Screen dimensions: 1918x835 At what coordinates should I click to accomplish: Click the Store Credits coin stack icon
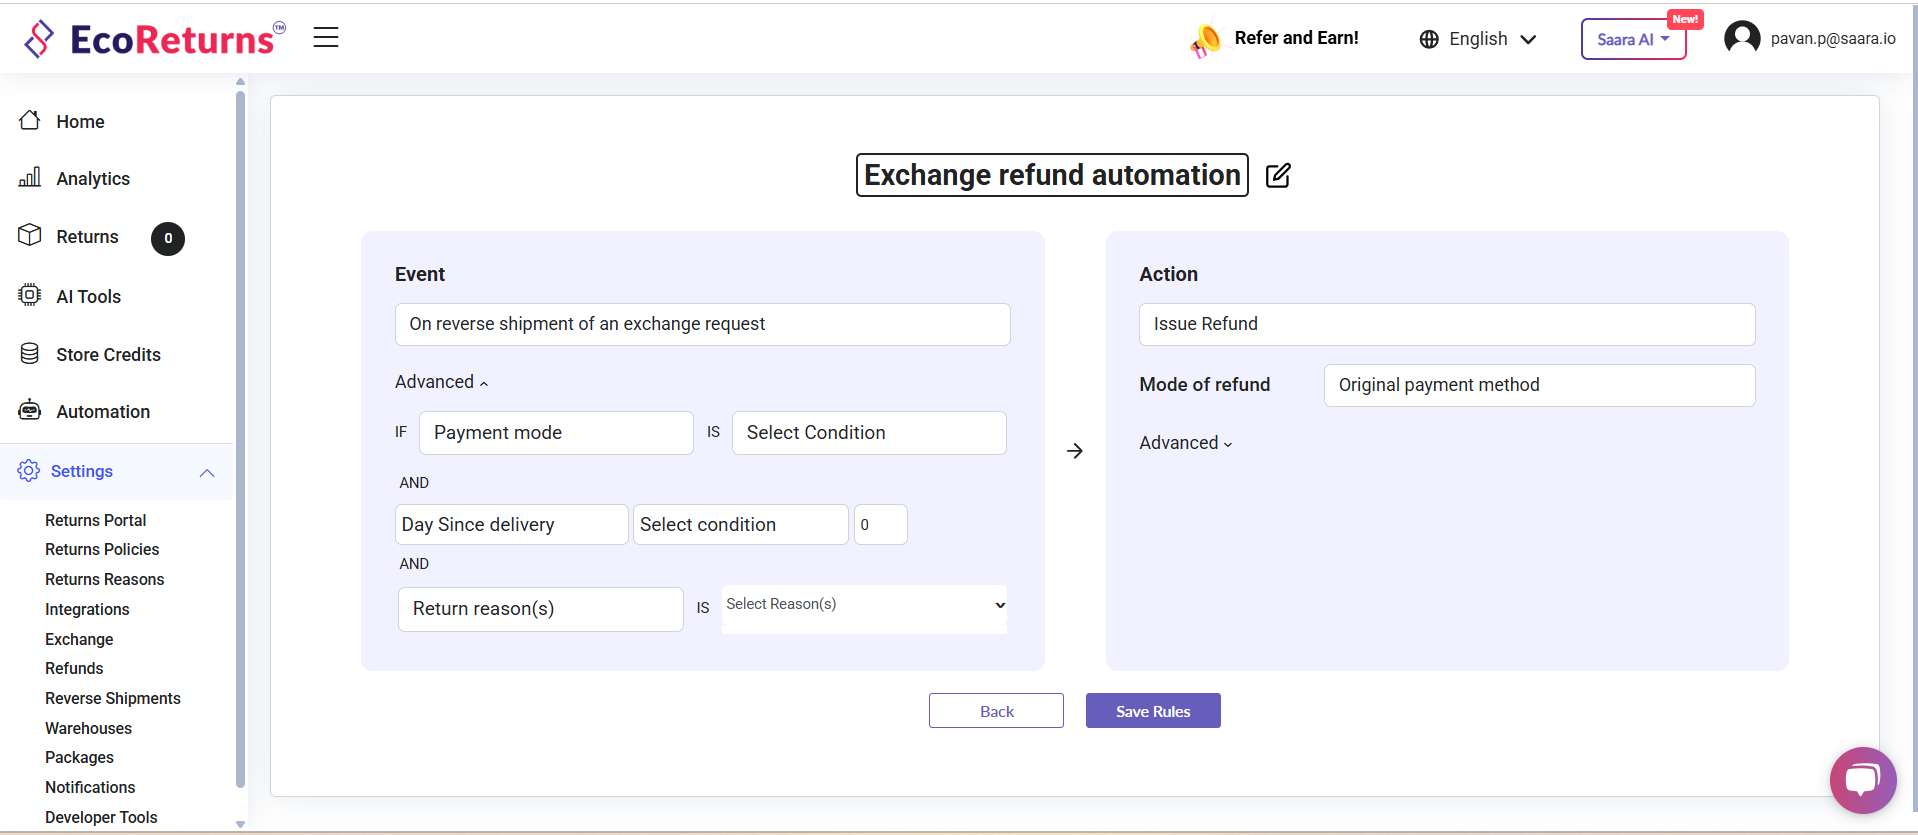click(30, 354)
